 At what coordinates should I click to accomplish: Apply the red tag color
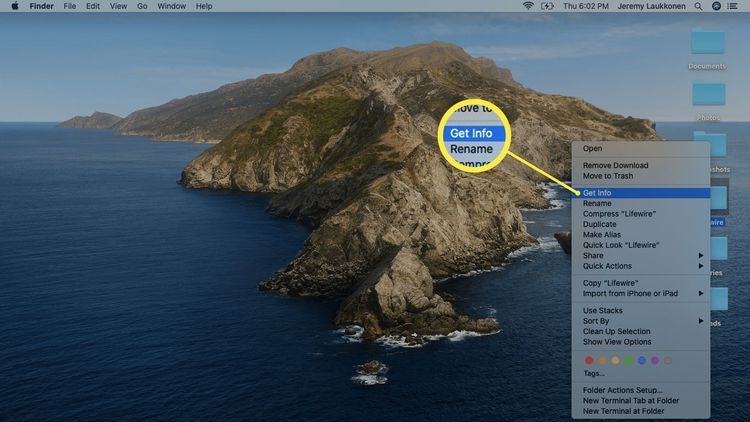[x=589, y=360]
